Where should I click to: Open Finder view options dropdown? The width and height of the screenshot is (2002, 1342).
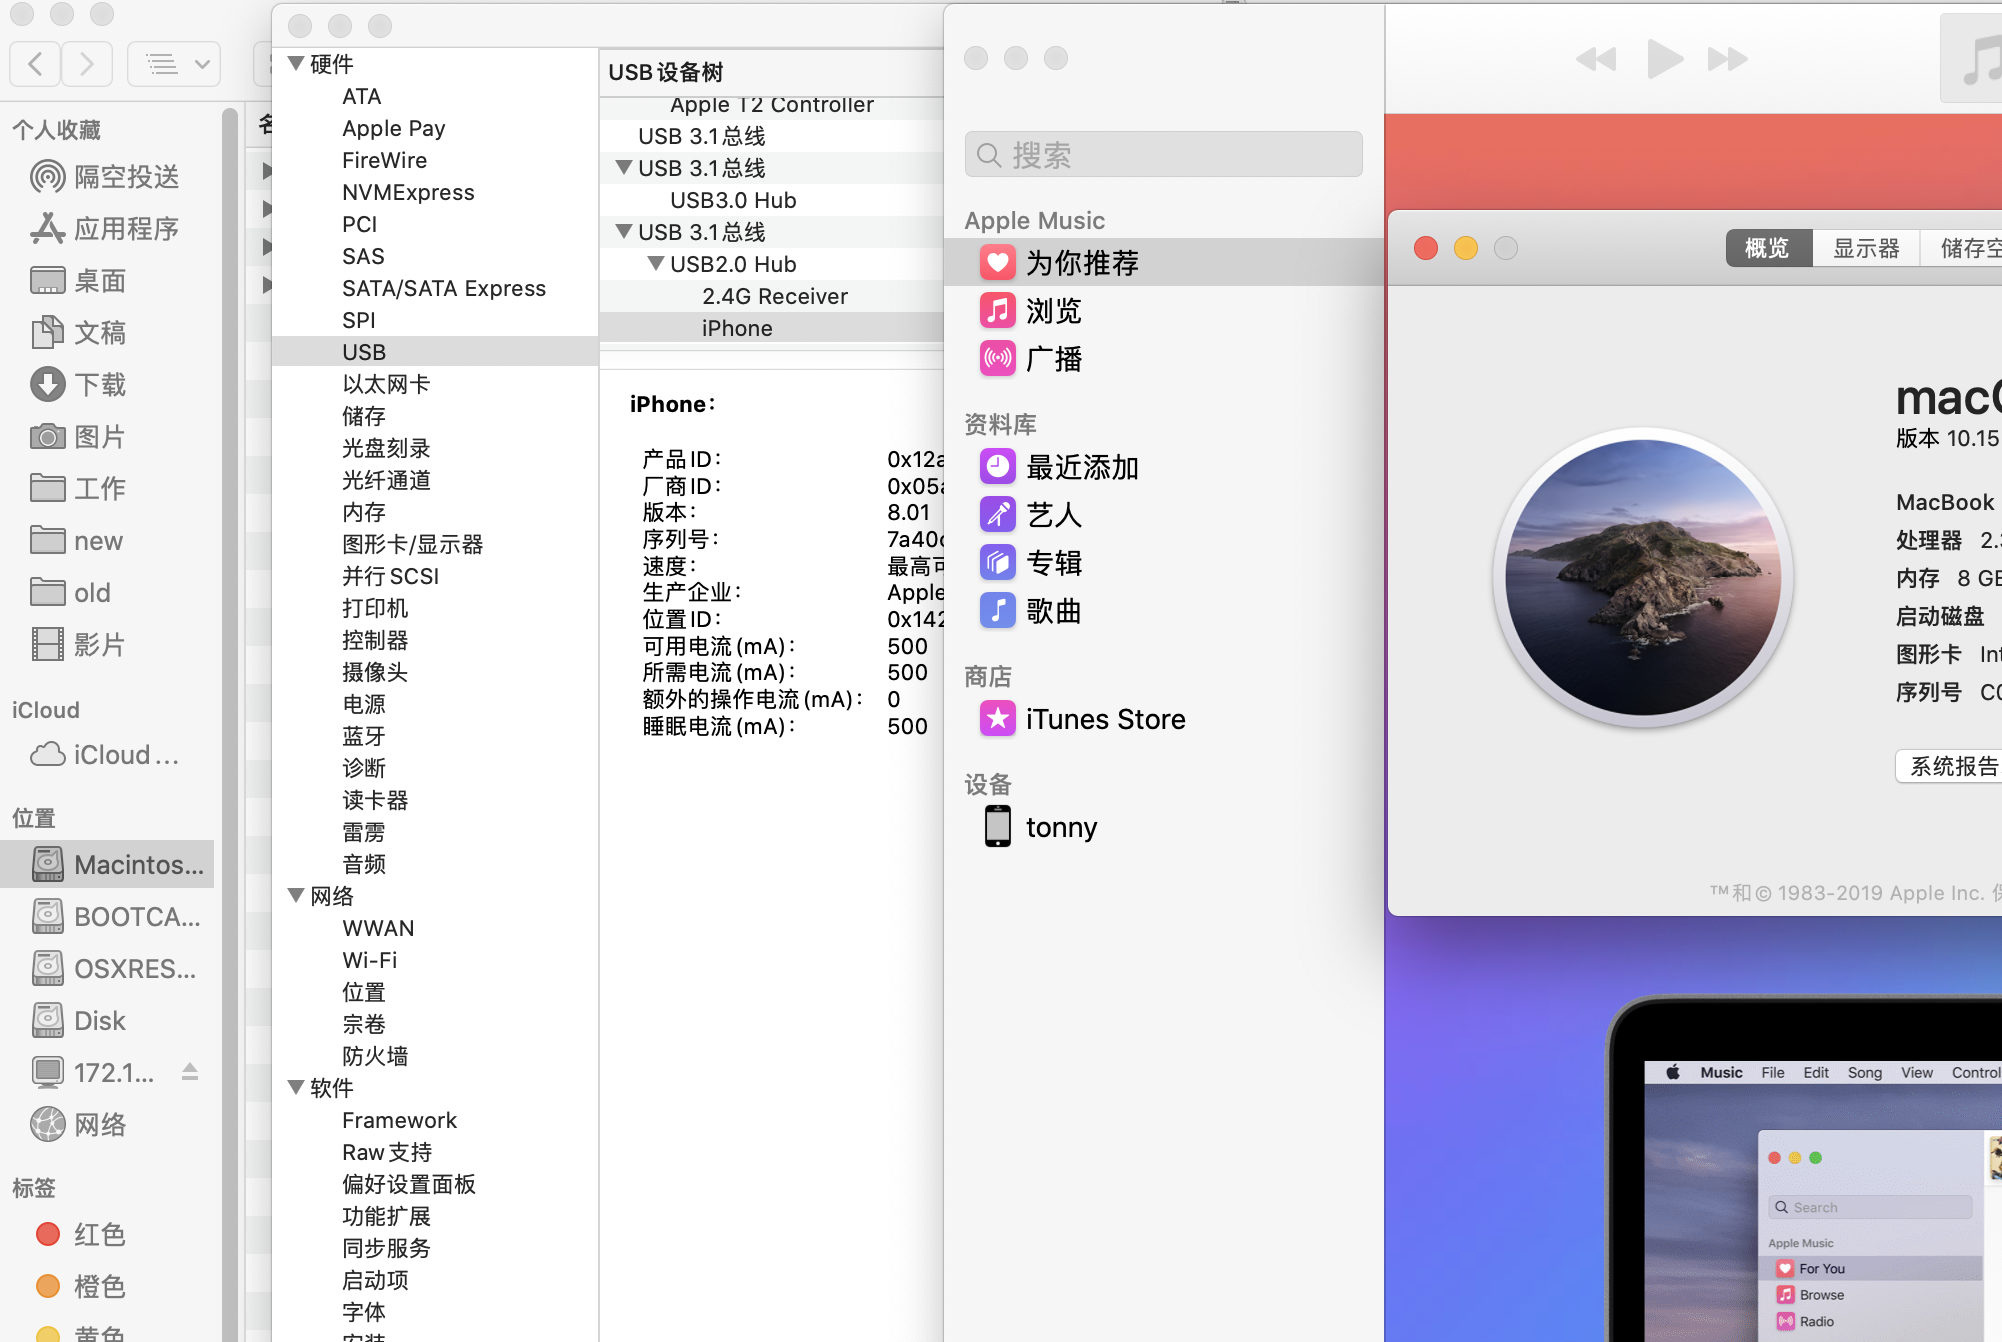(x=174, y=65)
